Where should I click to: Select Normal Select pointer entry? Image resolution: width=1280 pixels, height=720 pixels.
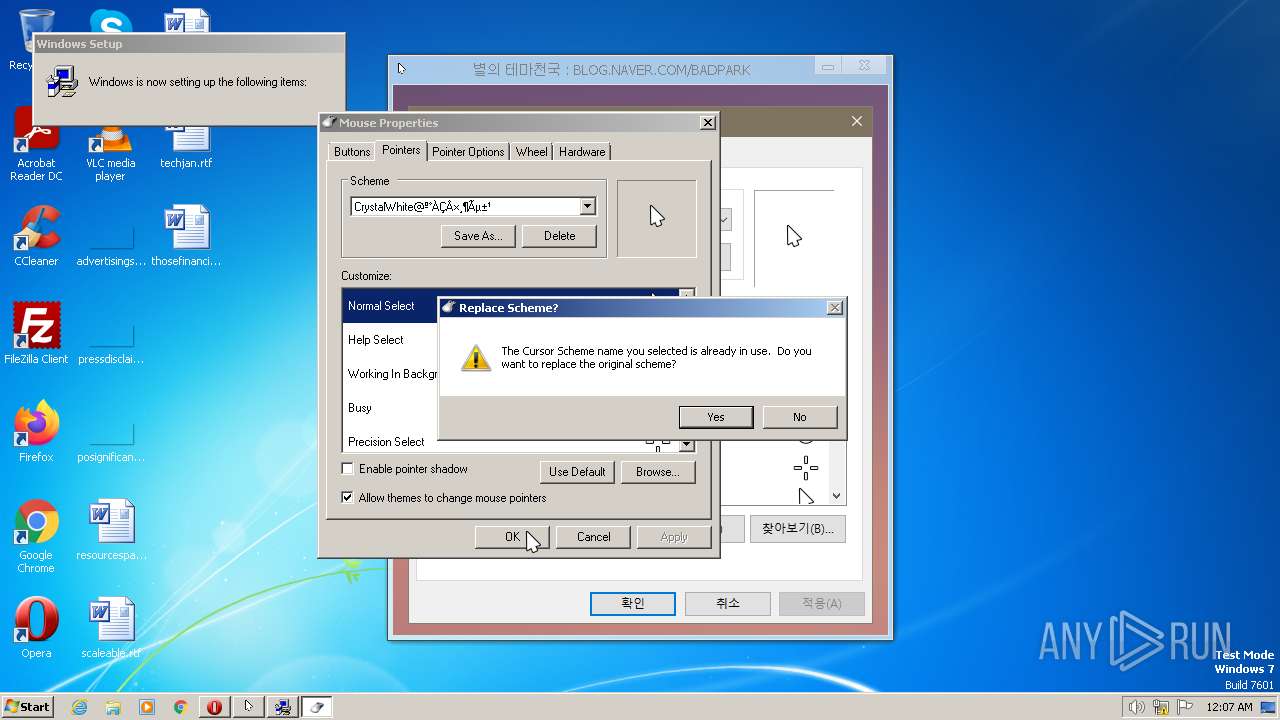pos(390,306)
